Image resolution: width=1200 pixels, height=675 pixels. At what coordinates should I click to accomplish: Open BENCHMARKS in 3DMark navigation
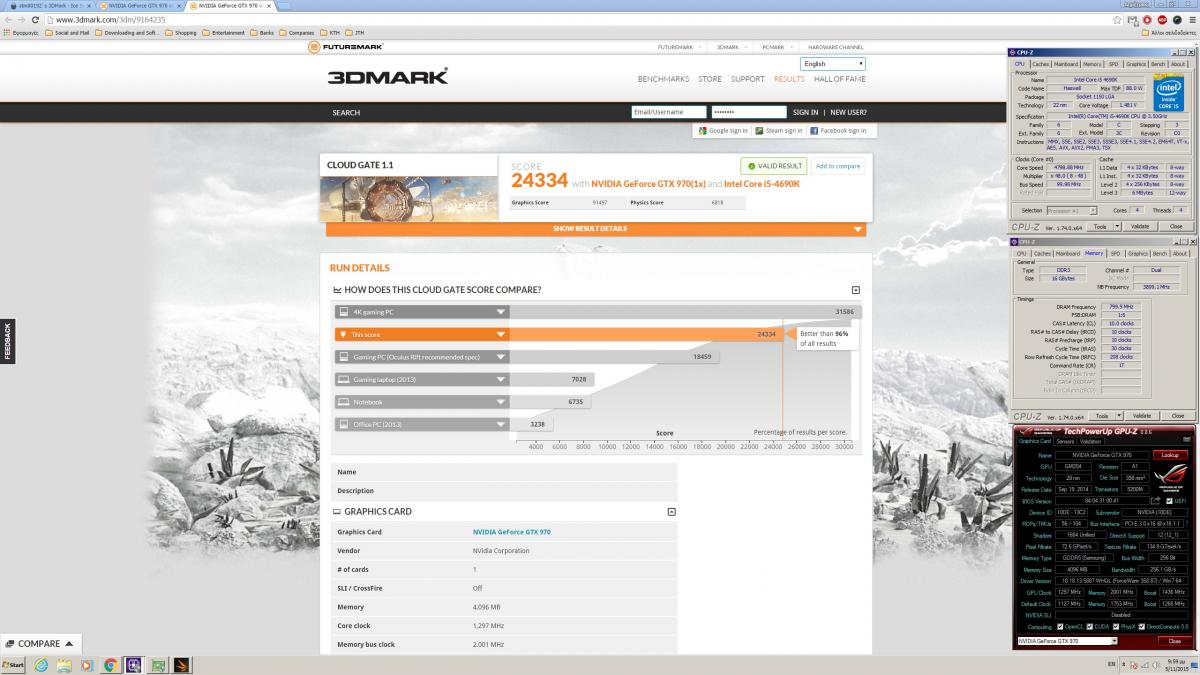coord(664,79)
